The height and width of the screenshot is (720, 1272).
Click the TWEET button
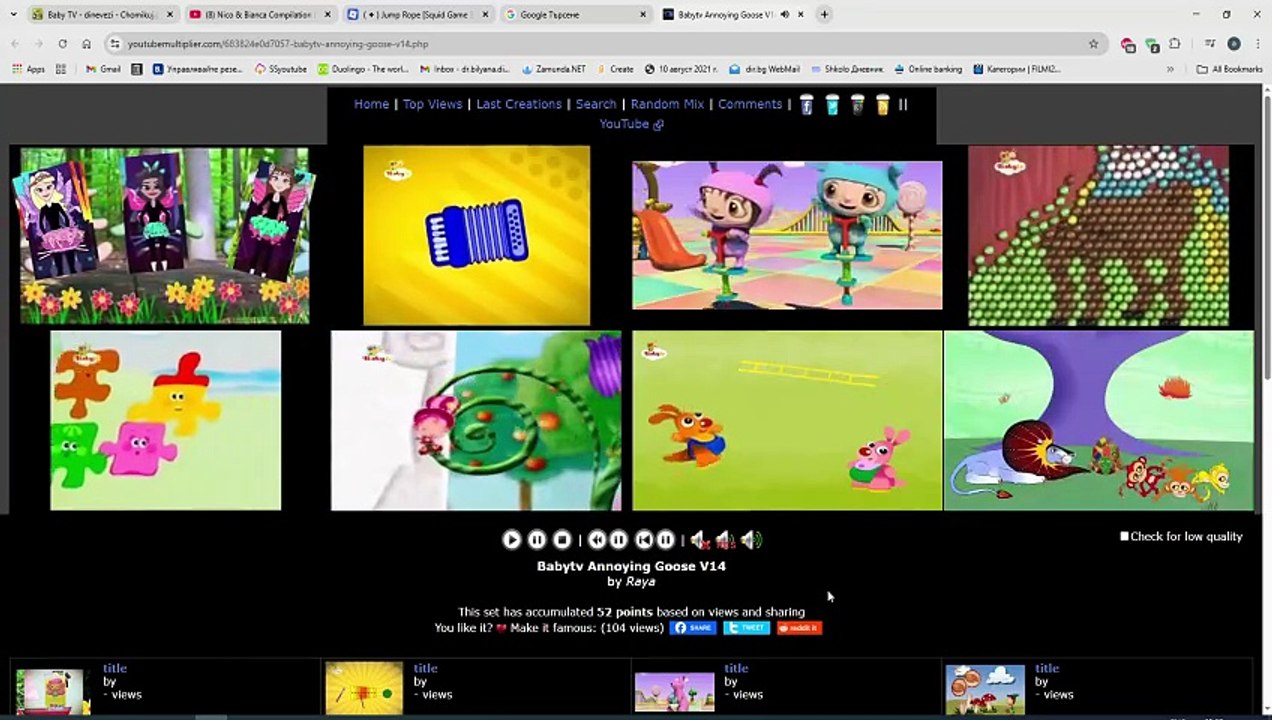pos(747,628)
